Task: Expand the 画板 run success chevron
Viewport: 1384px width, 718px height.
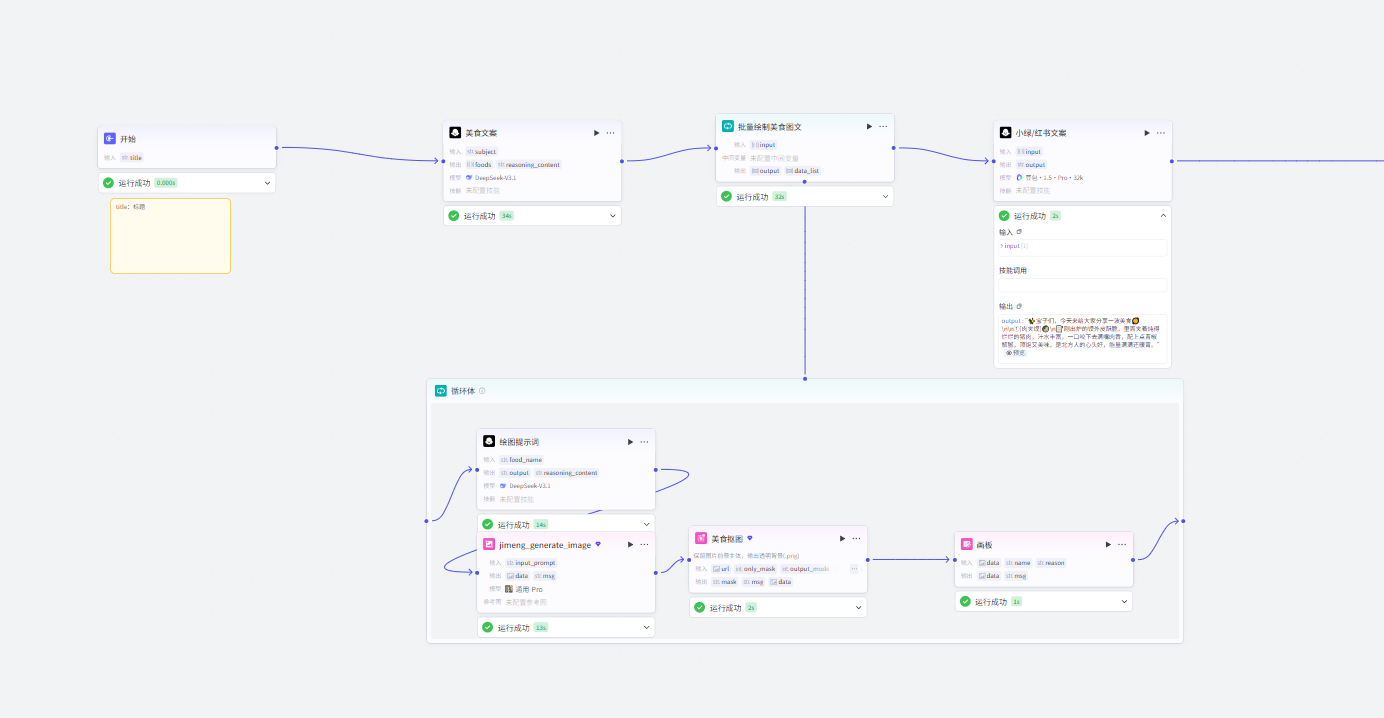Action: (1124, 602)
